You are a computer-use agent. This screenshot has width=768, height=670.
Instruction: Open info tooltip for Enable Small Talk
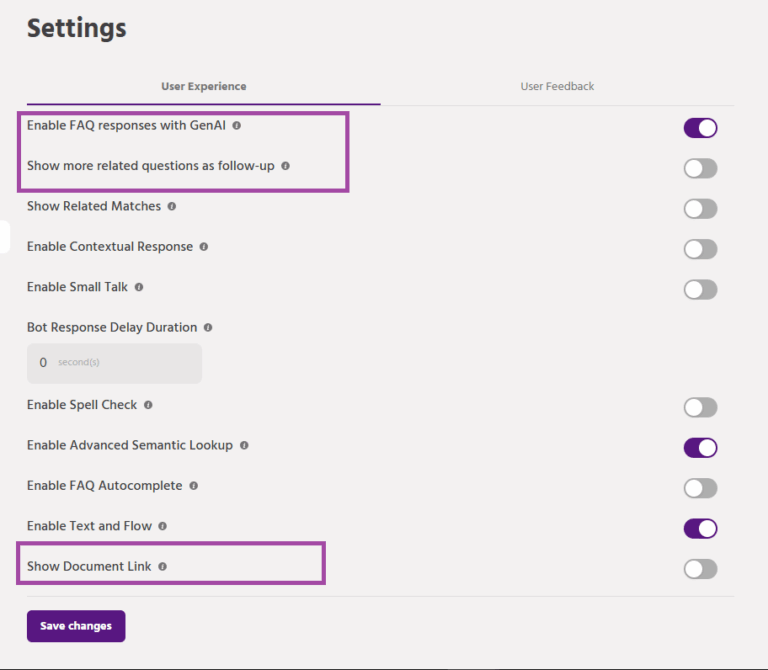[x=139, y=287]
